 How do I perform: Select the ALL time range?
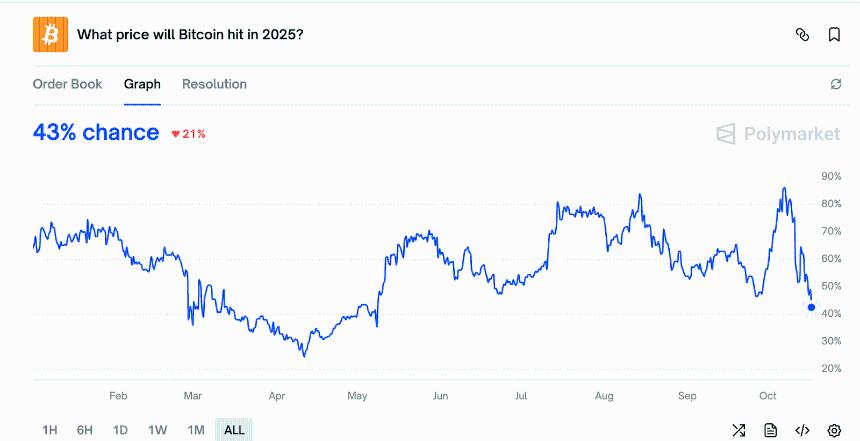coord(234,430)
